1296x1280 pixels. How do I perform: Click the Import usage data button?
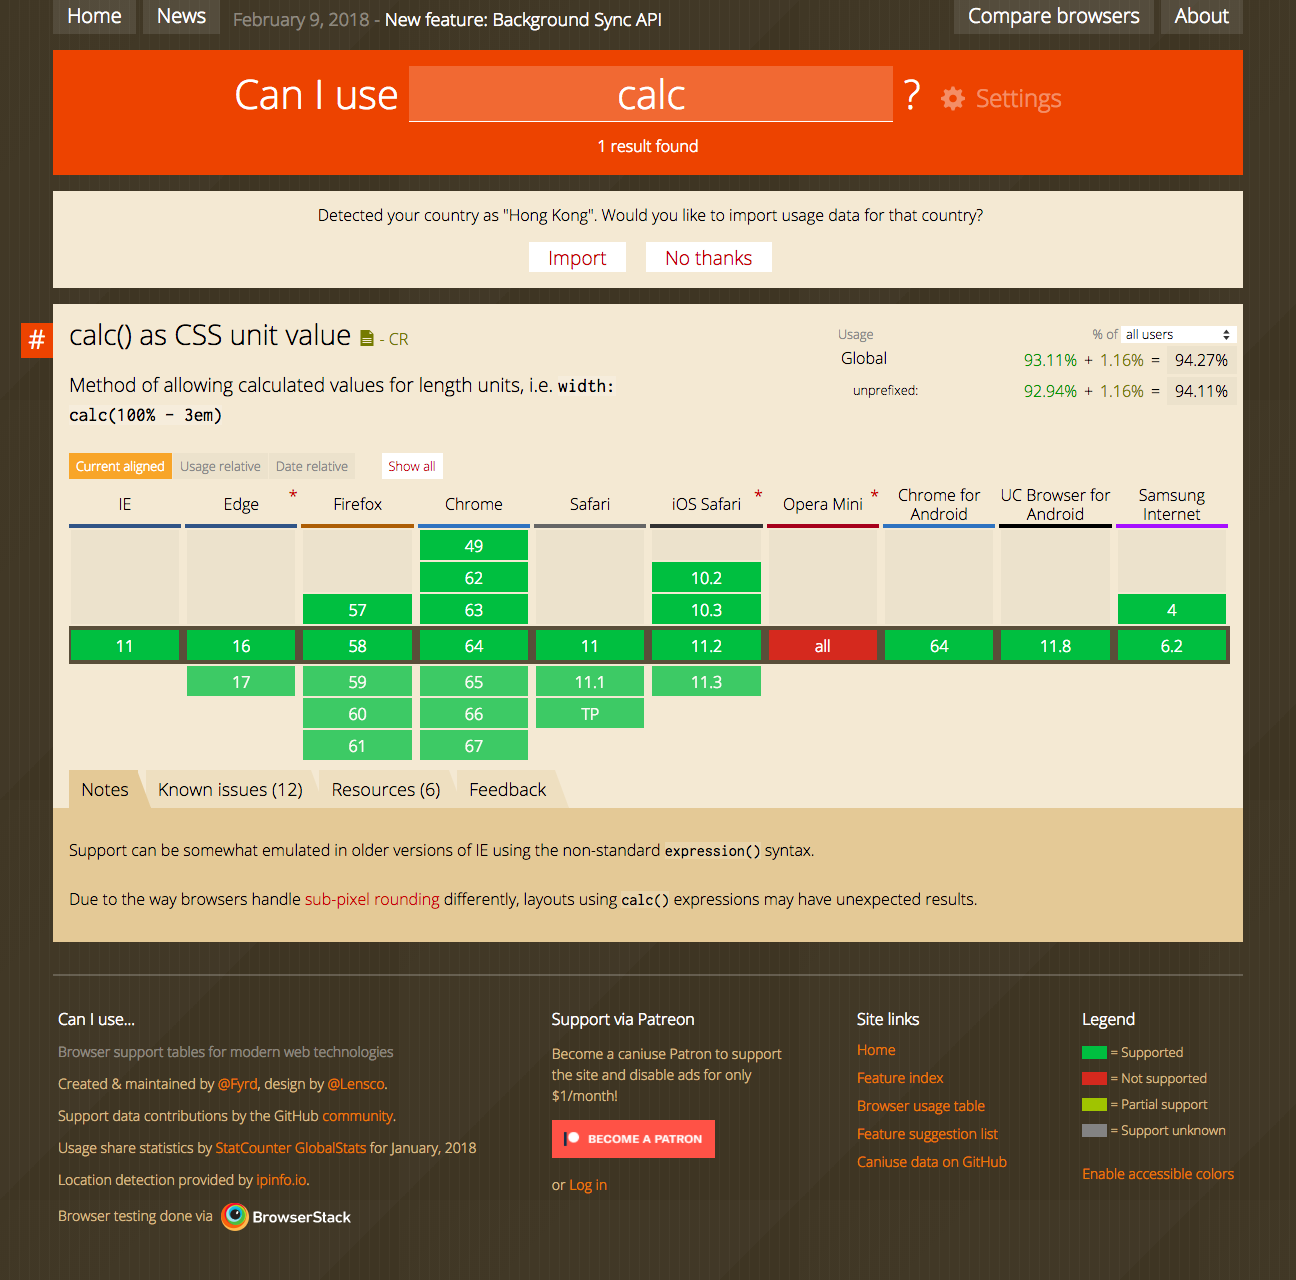577,258
